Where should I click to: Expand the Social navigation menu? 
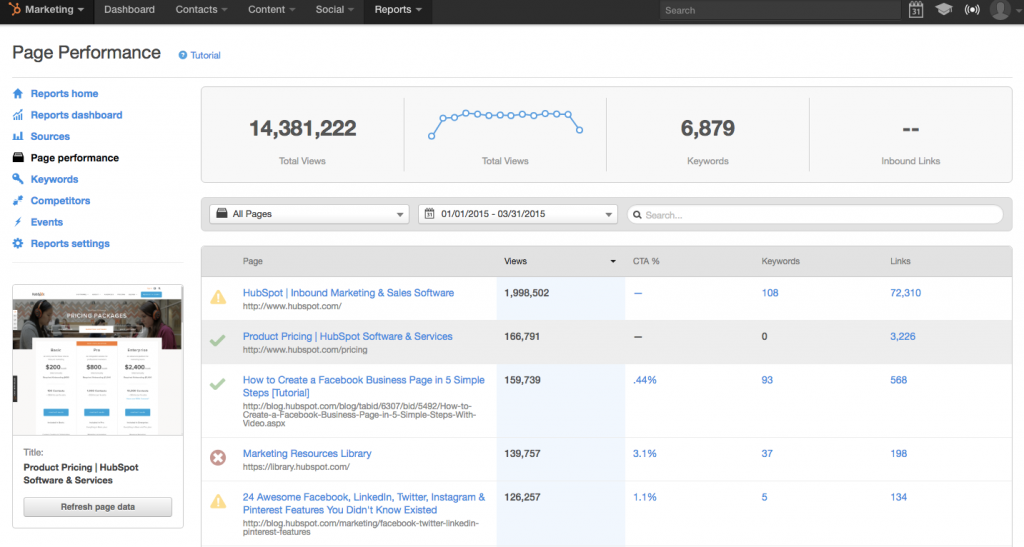click(334, 10)
